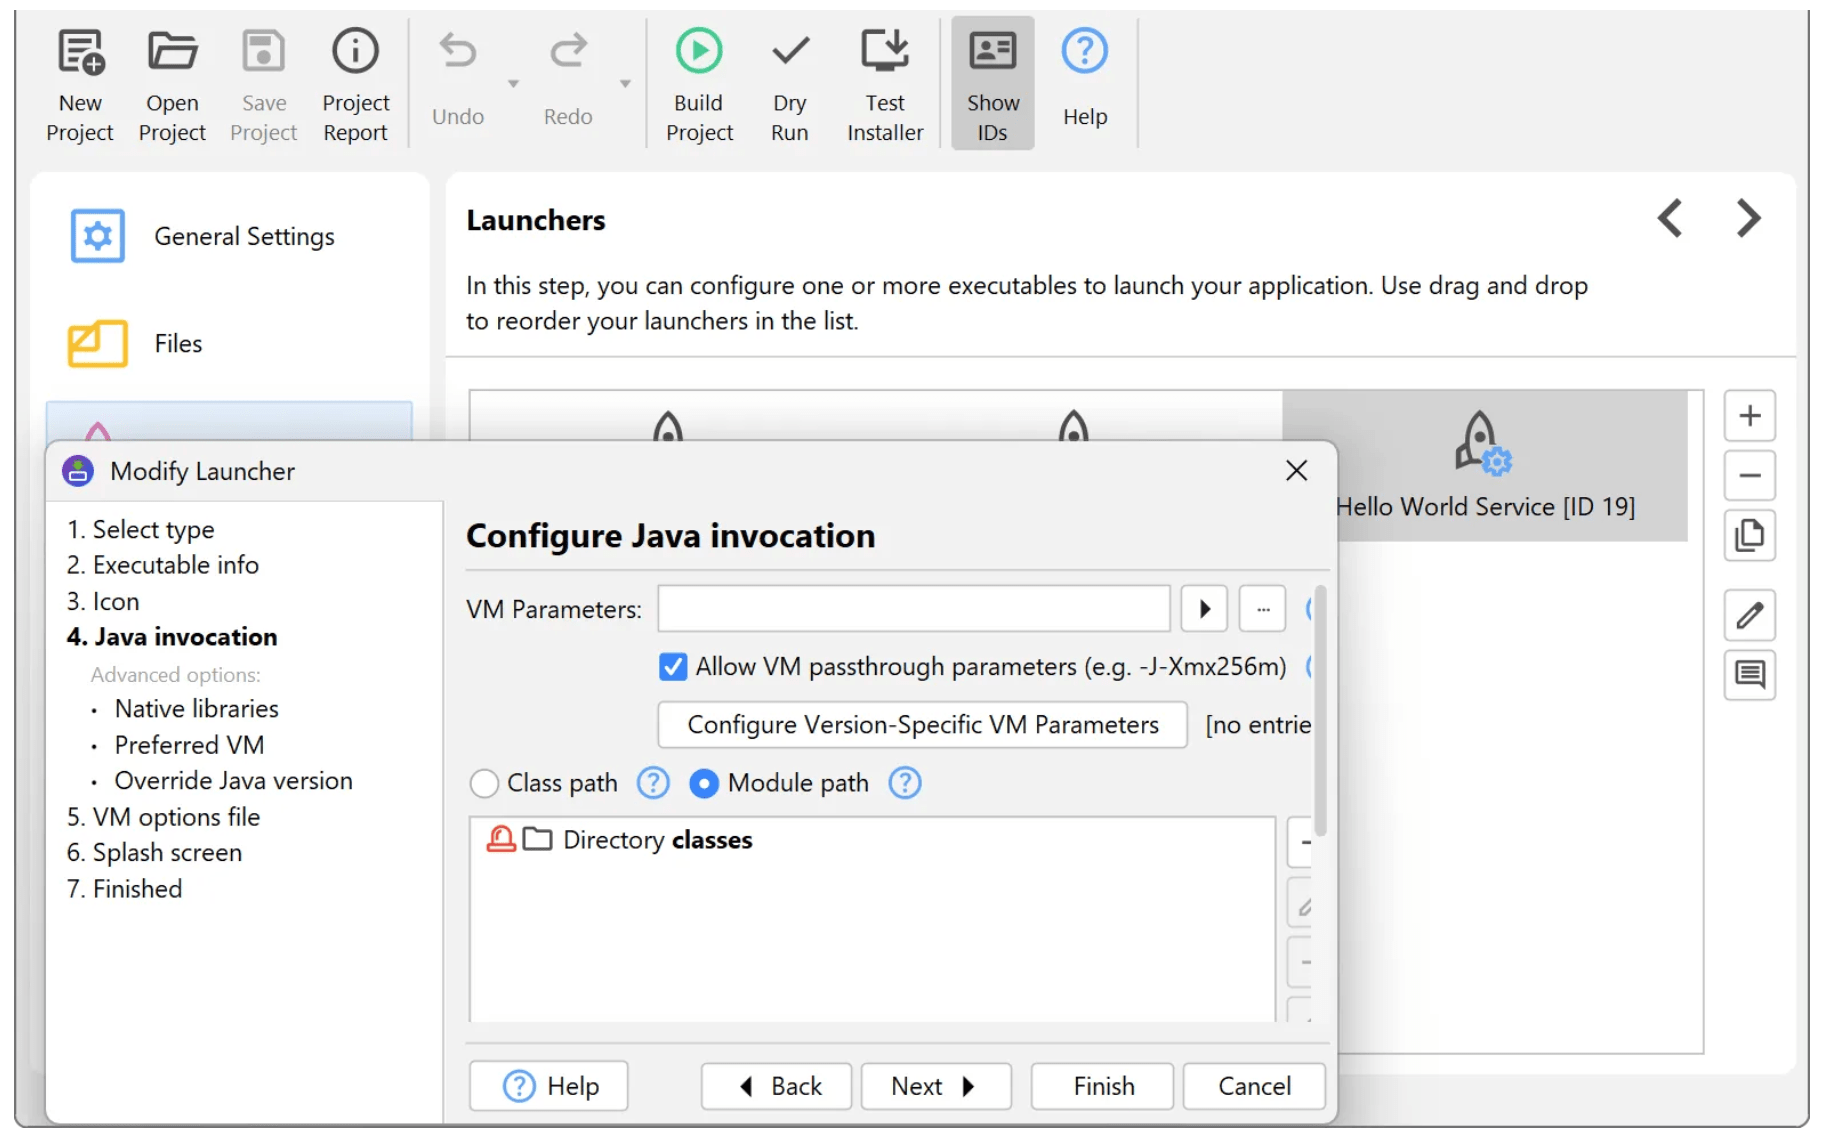Add a launcher with the plus button
Viewport: 1830px width, 1148px height.
(x=1749, y=415)
